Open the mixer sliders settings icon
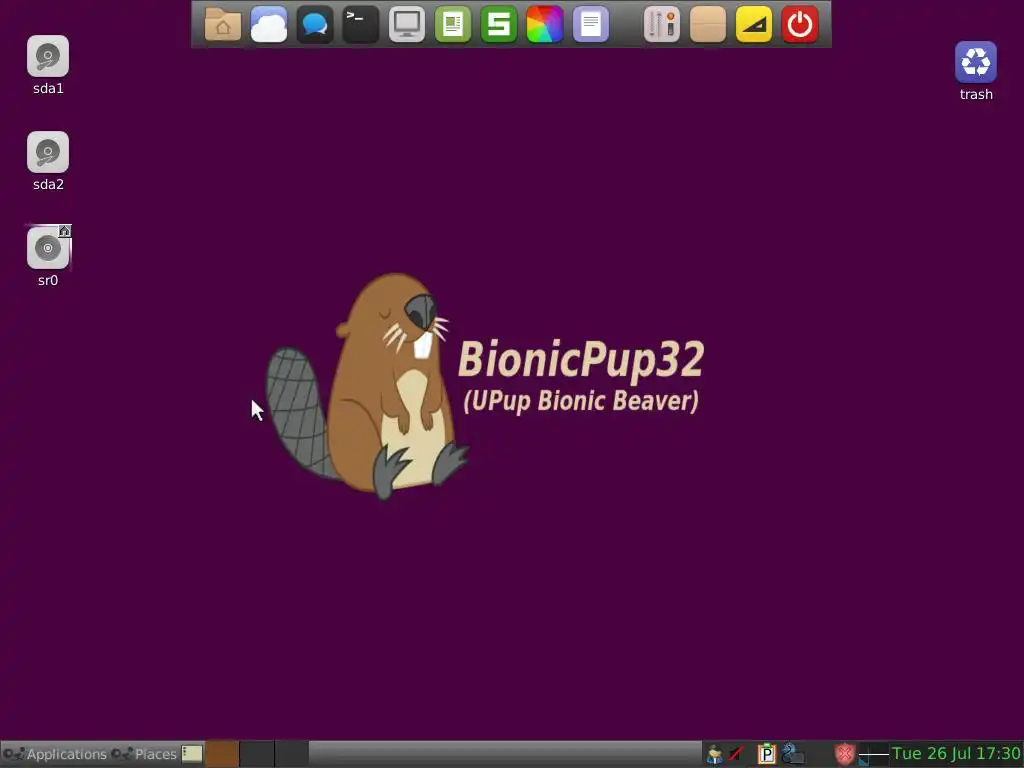 click(662, 25)
